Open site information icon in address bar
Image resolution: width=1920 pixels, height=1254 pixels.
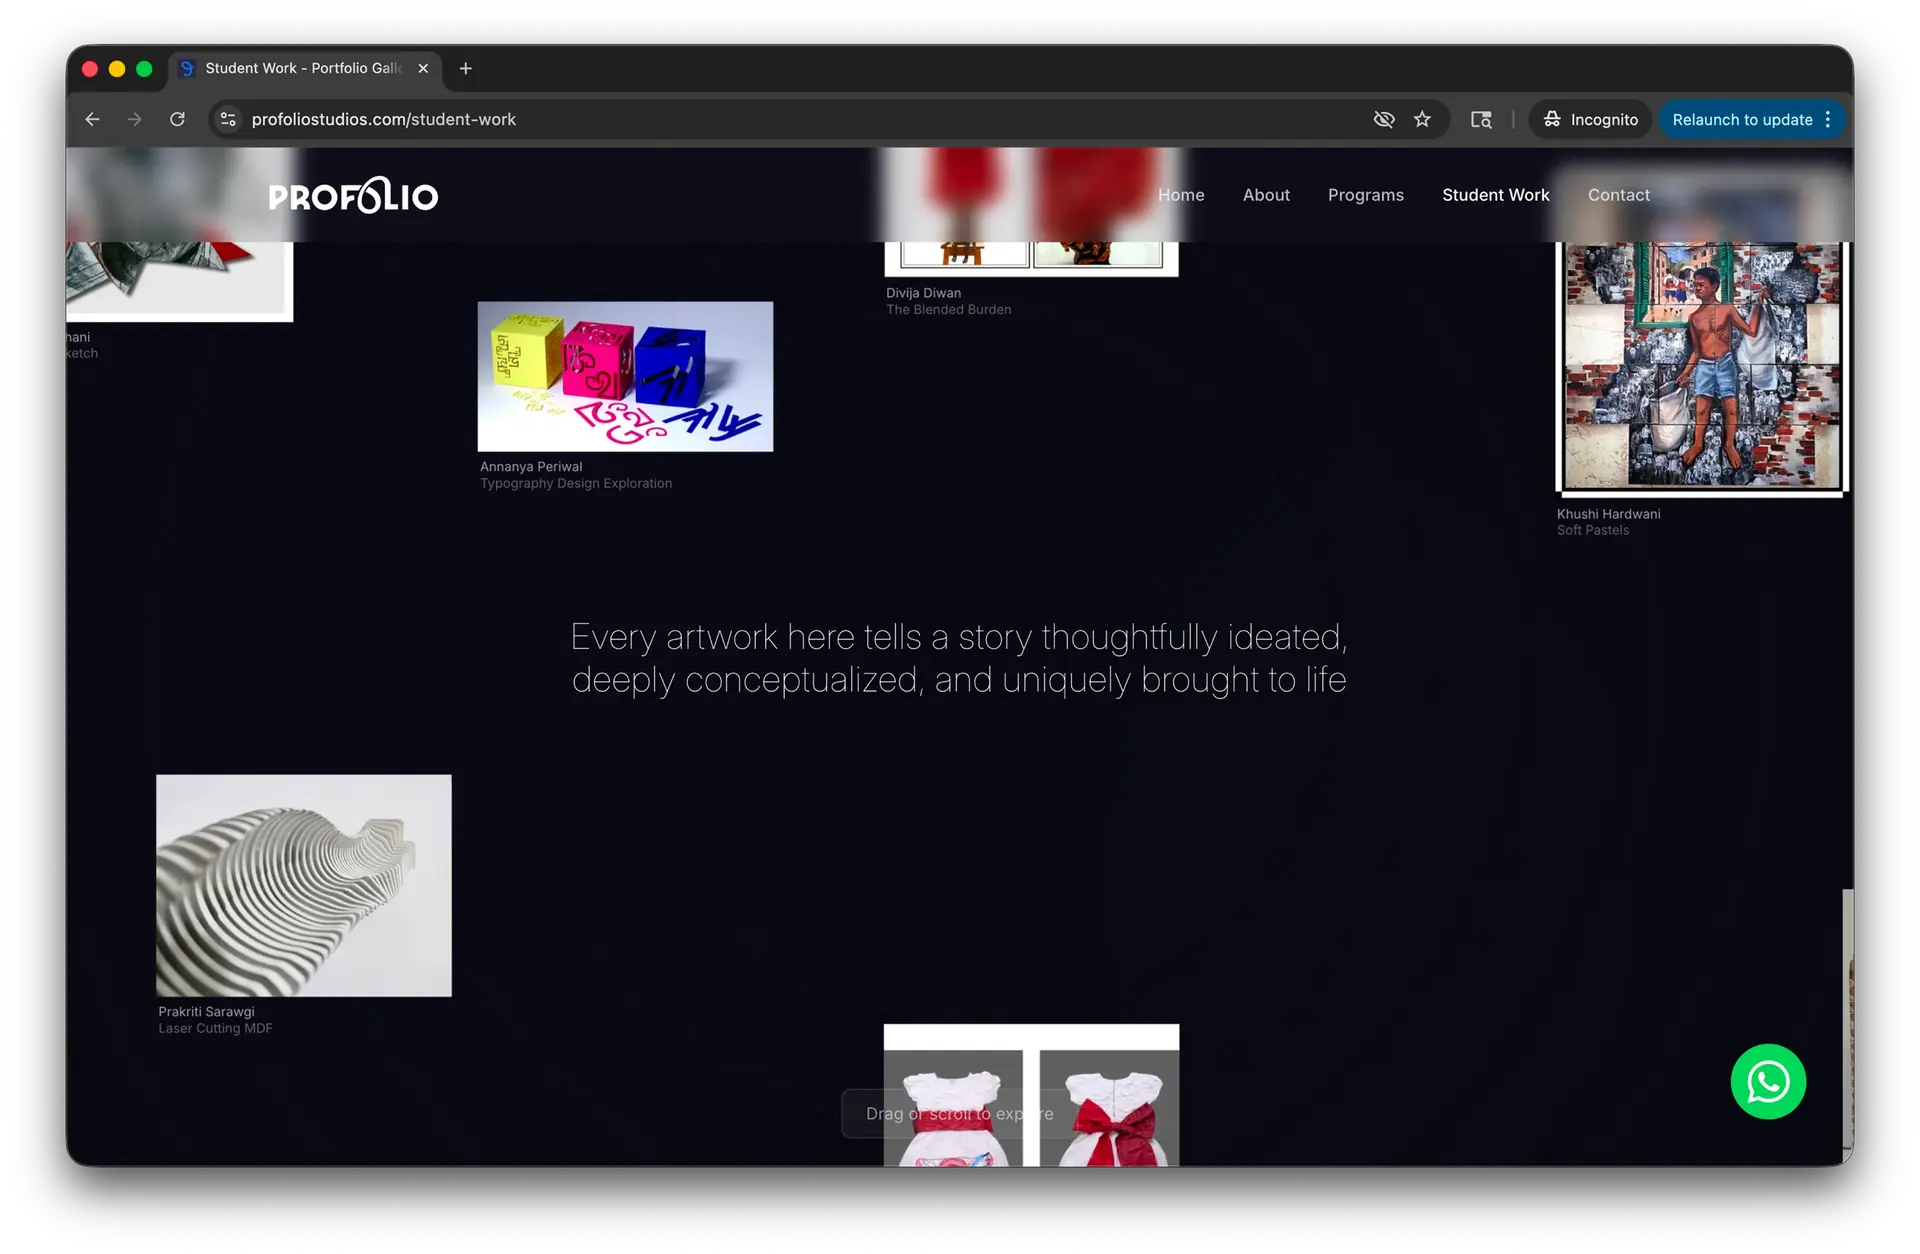click(x=228, y=119)
